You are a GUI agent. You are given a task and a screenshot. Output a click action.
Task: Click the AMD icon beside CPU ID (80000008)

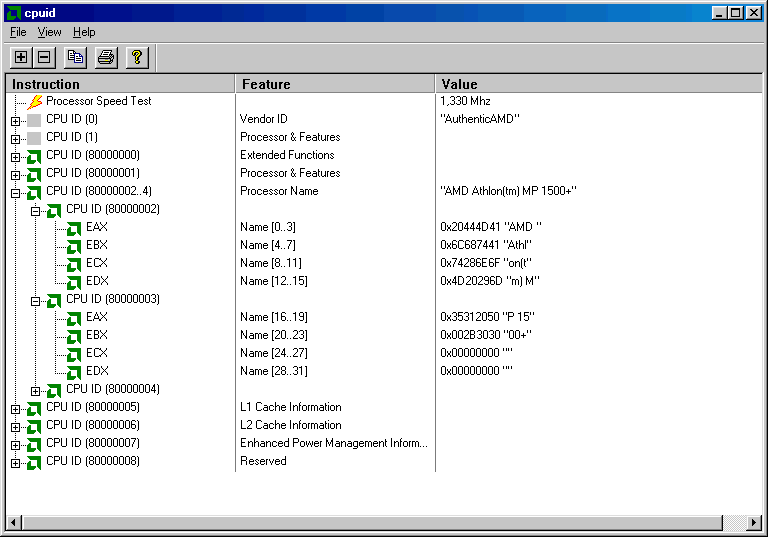(x=34, y=463)
